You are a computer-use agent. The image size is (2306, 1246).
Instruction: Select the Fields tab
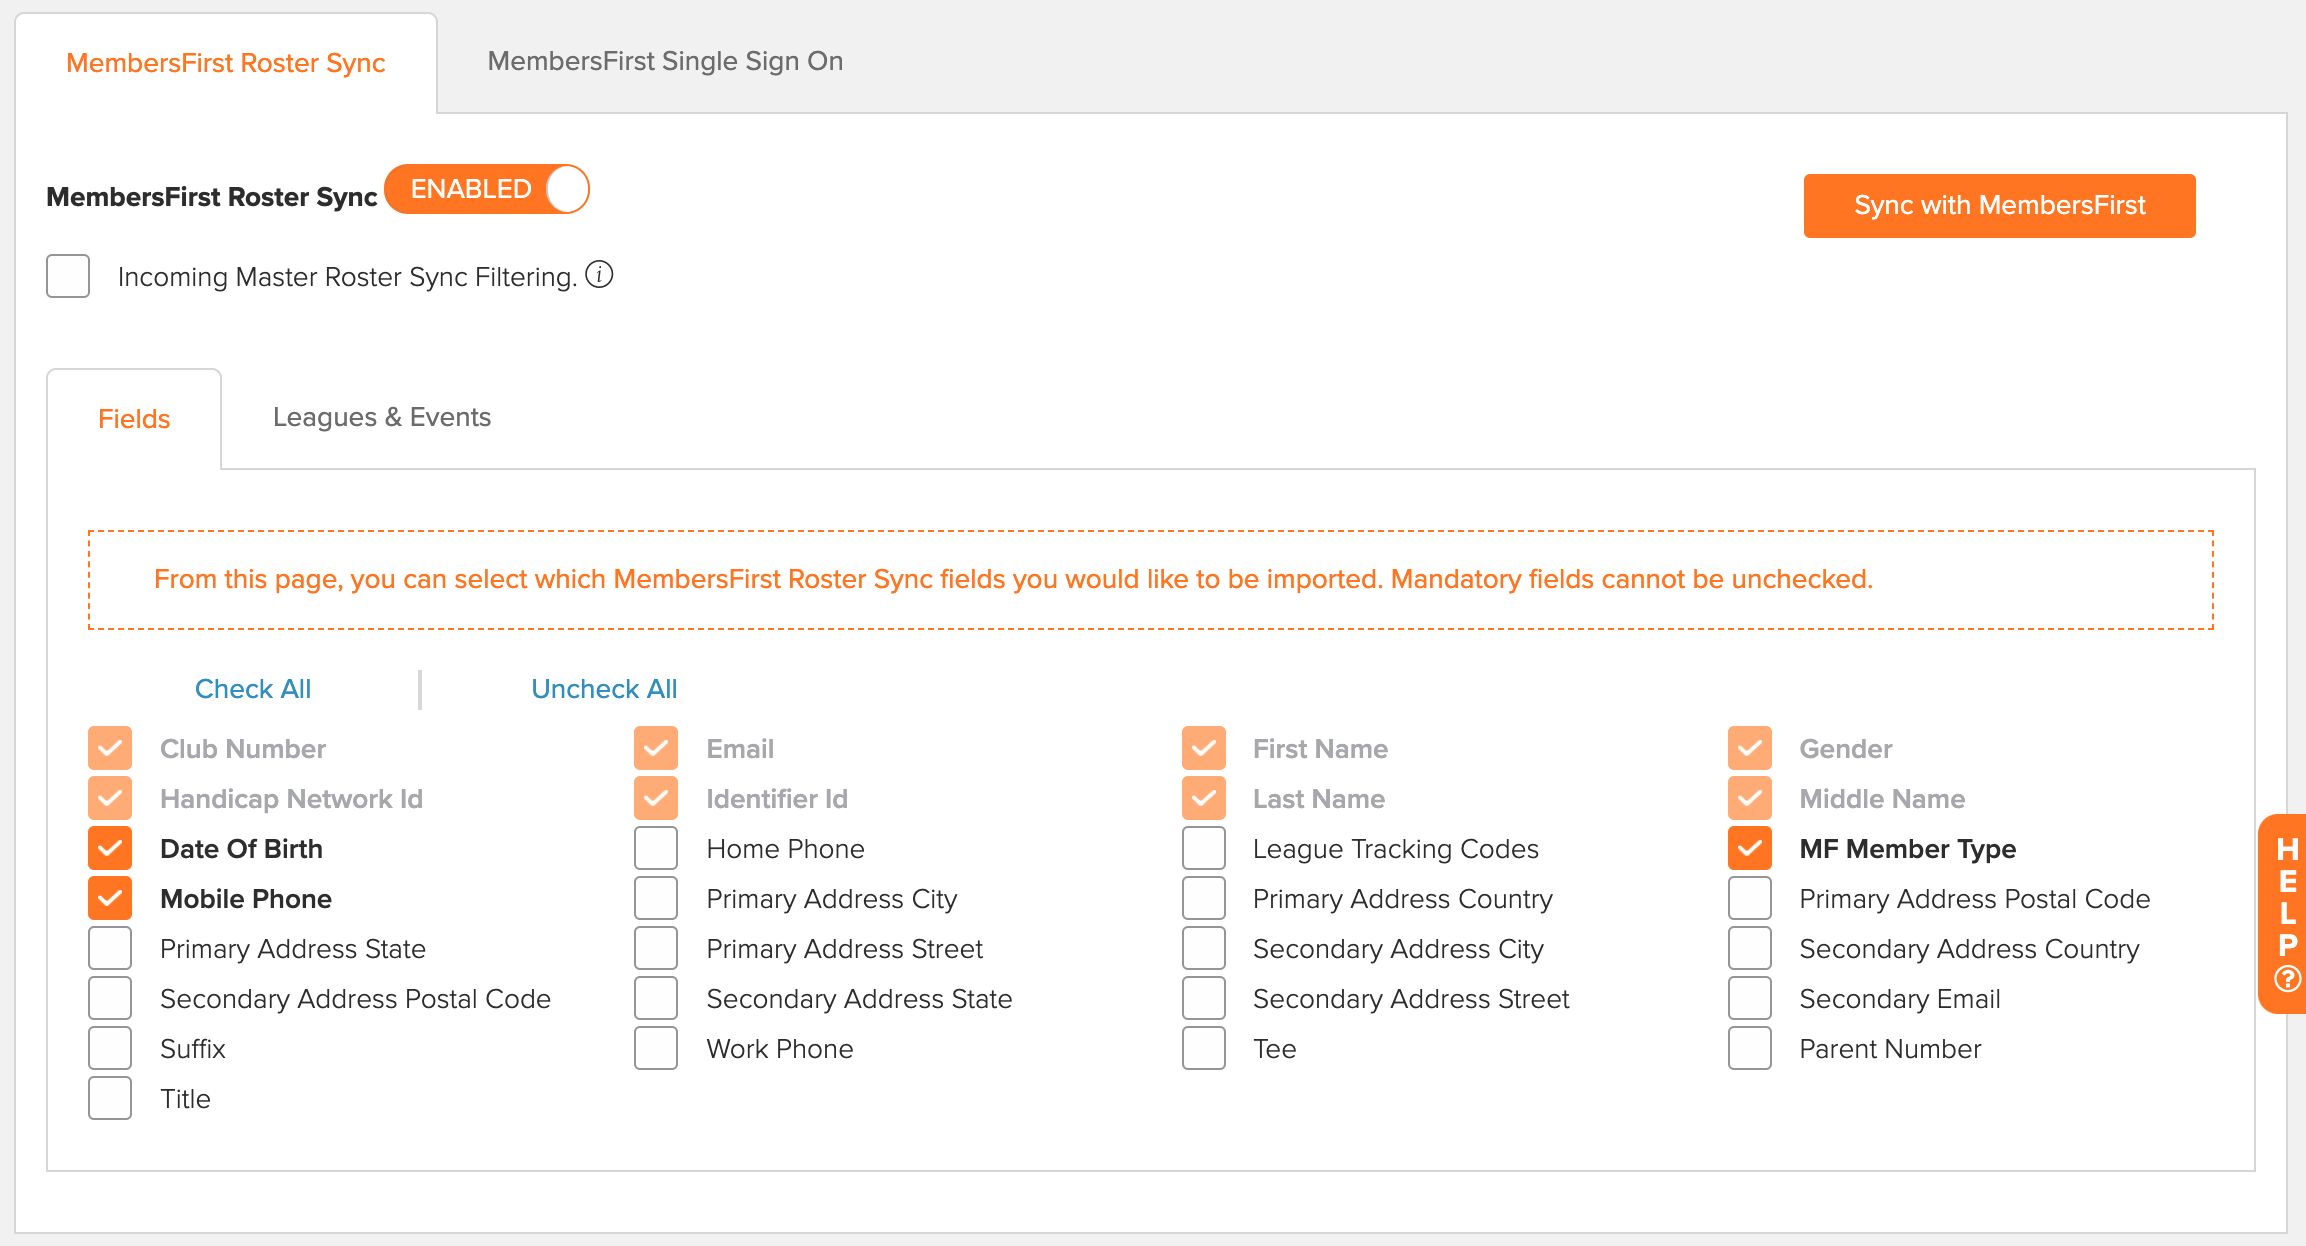(134, 419)
